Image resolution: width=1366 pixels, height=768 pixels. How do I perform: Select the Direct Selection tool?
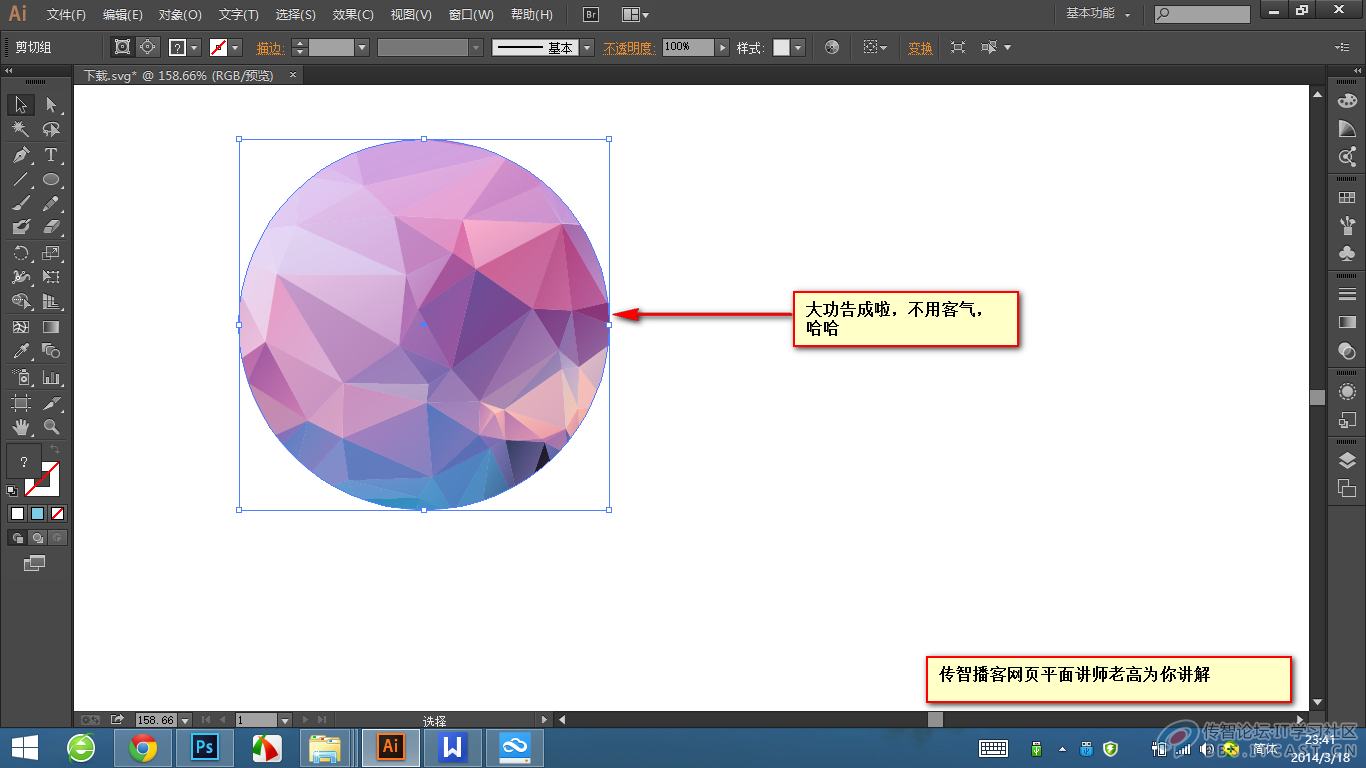pos(51,105)
